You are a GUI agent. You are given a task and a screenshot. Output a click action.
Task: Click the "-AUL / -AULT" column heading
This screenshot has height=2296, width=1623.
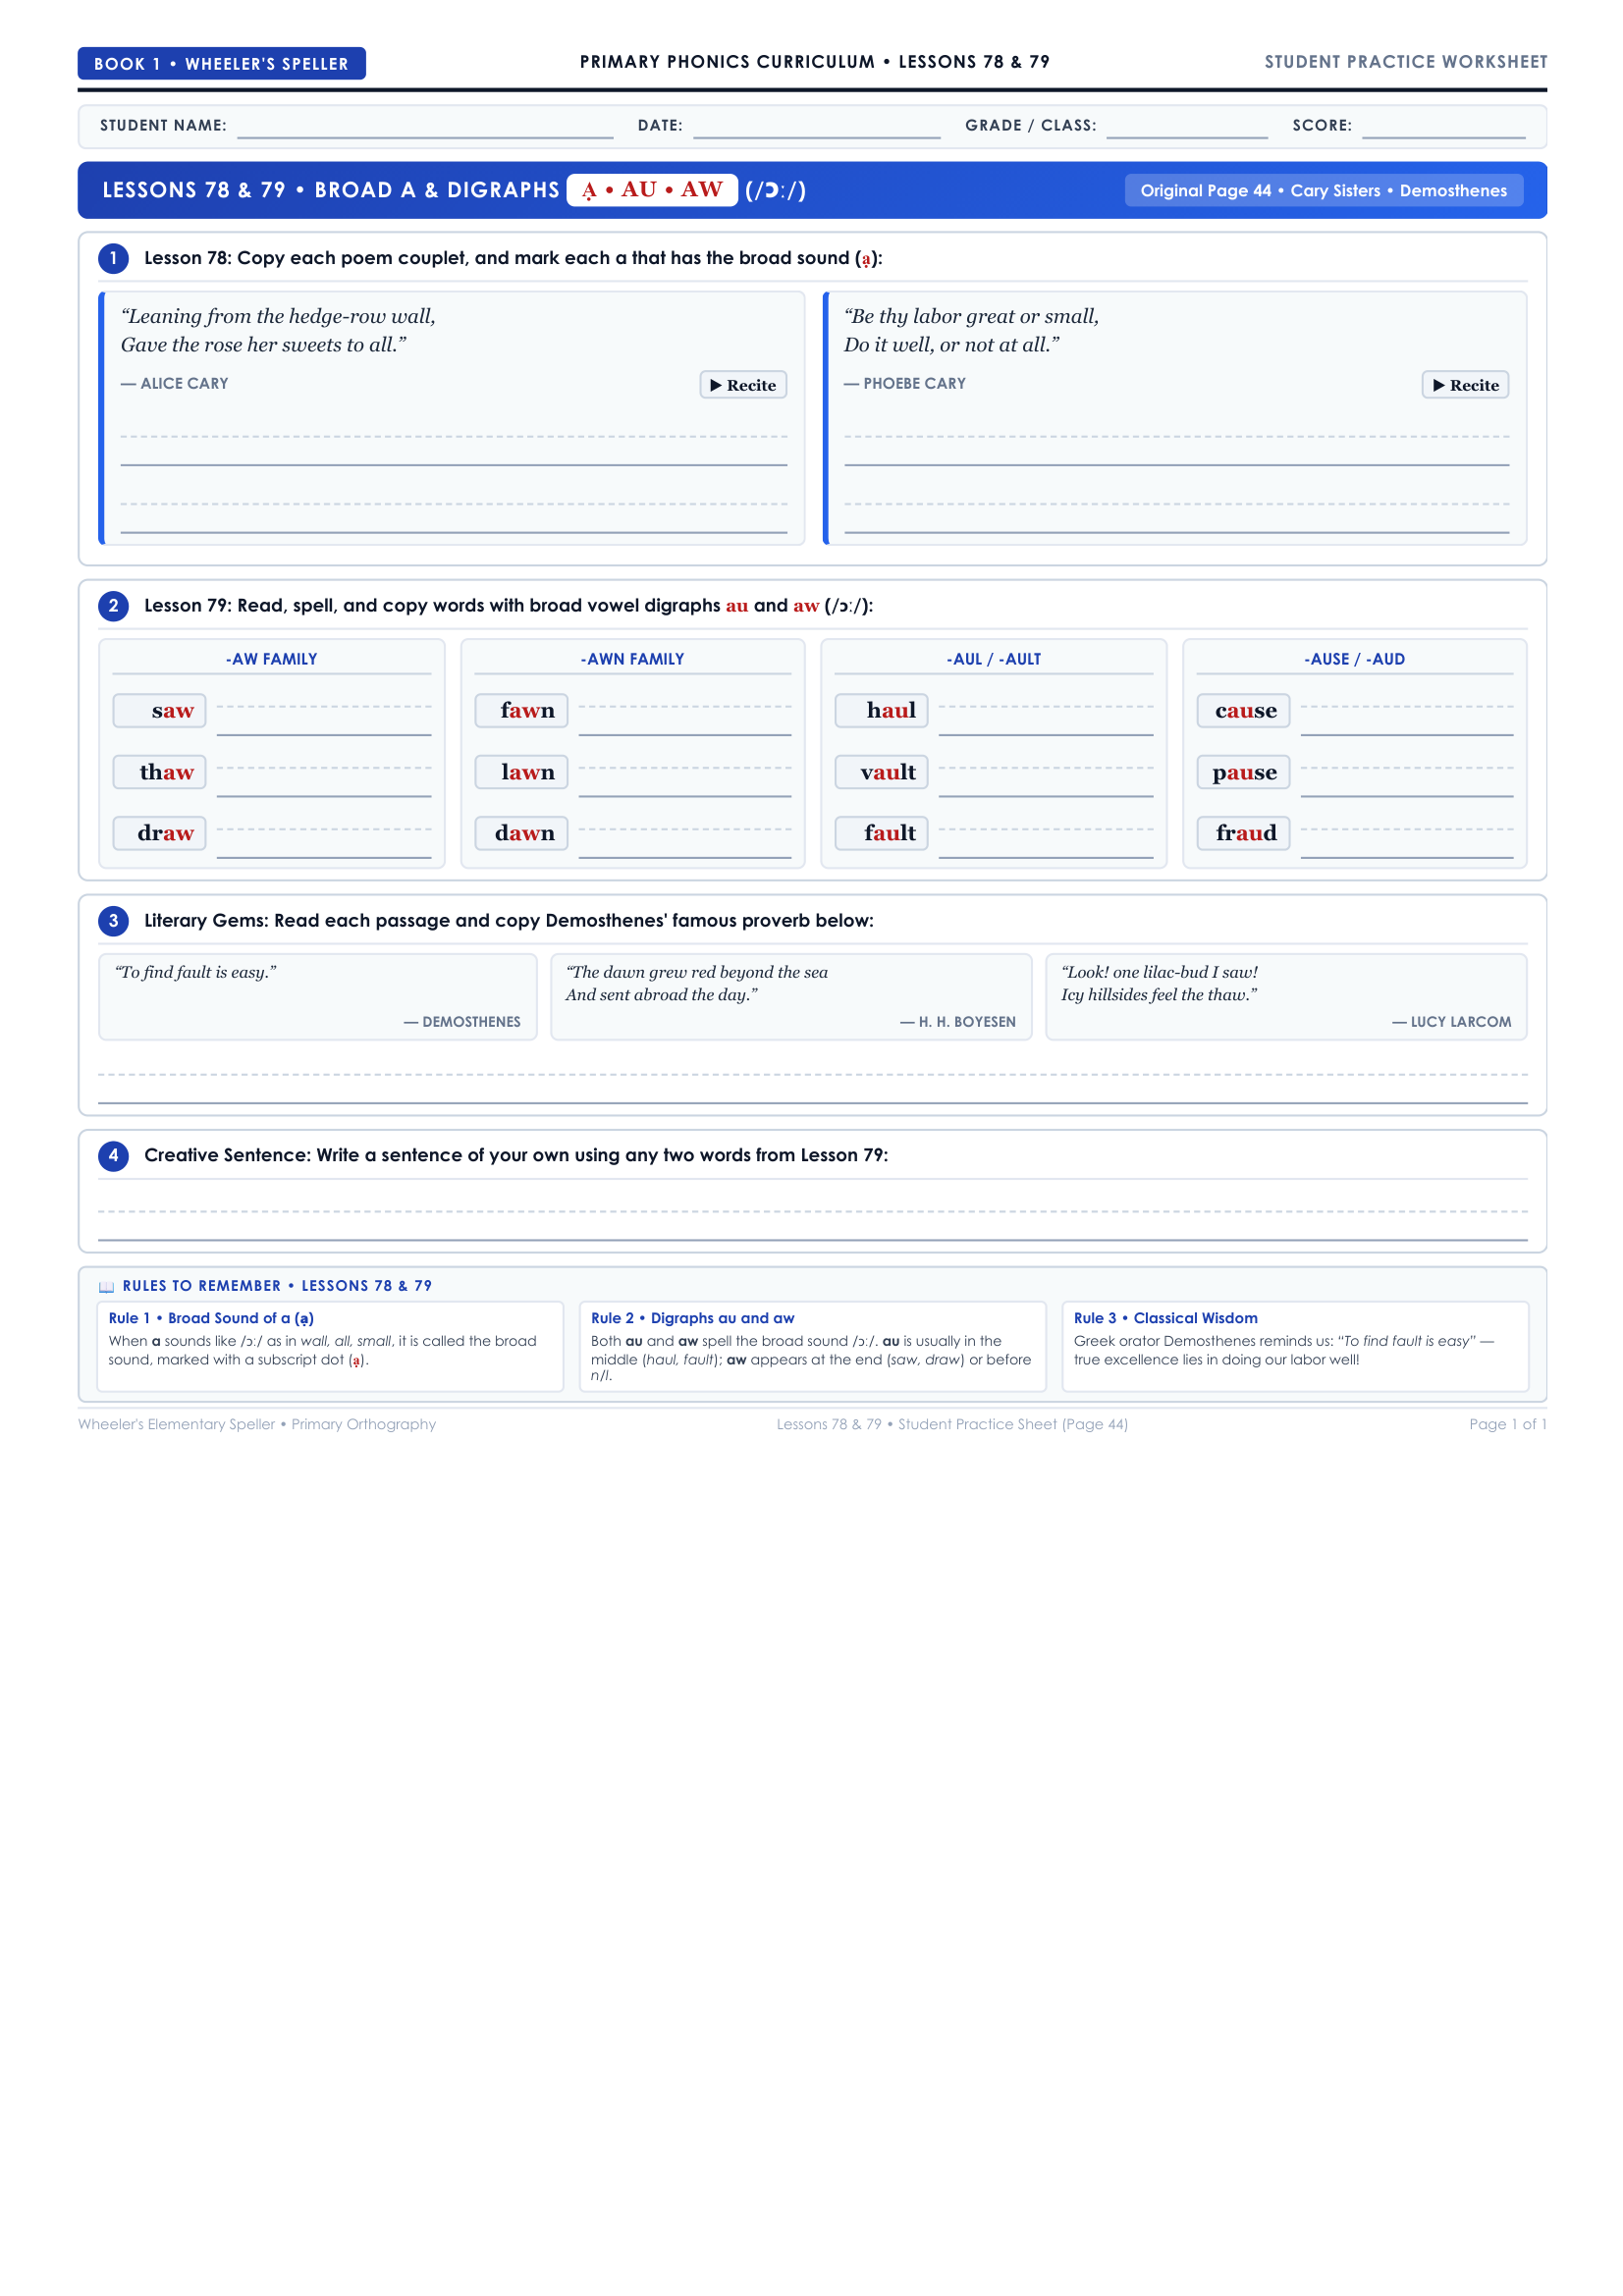point(994,660)
